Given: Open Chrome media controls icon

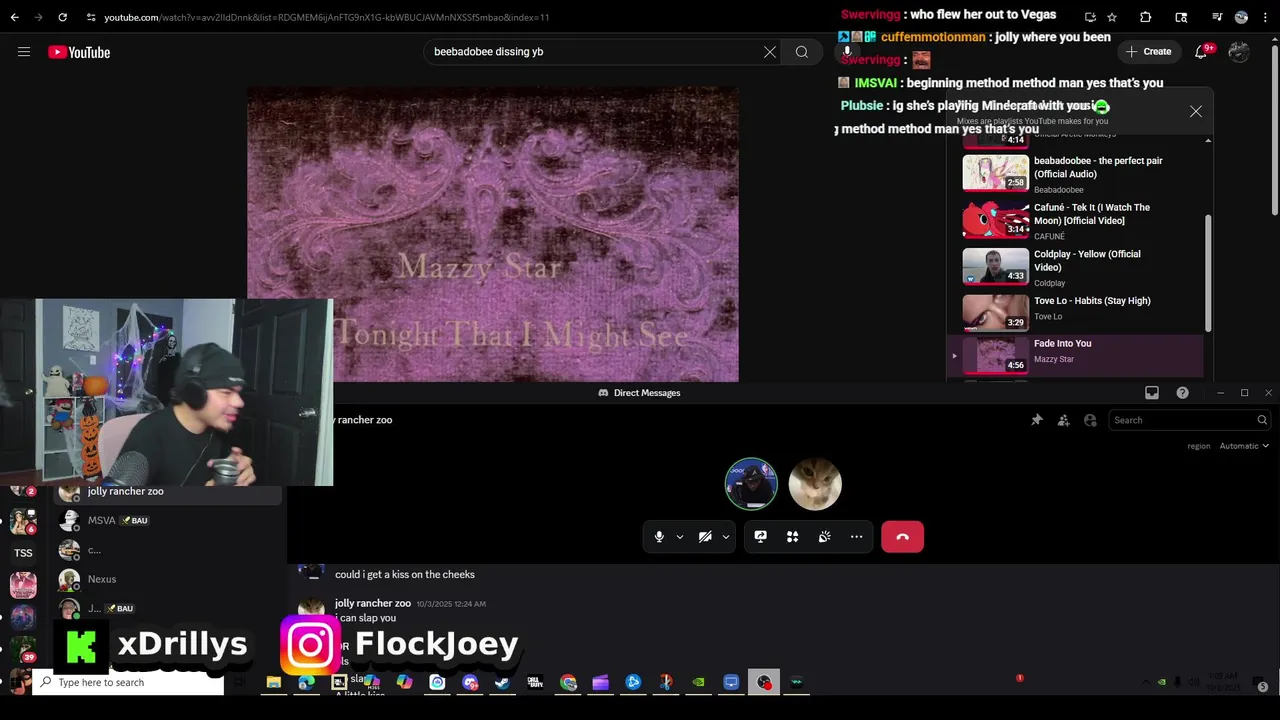Looking at the screenshot, I should pyautogui.click(x=1217, y=17).
